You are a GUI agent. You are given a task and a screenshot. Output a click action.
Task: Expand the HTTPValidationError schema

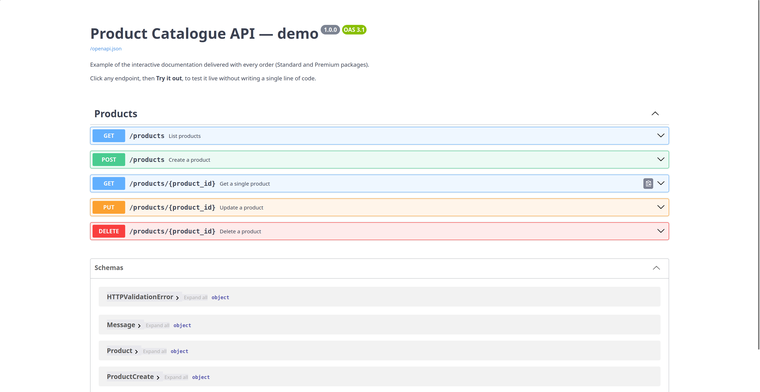click(x=143, y=297)
